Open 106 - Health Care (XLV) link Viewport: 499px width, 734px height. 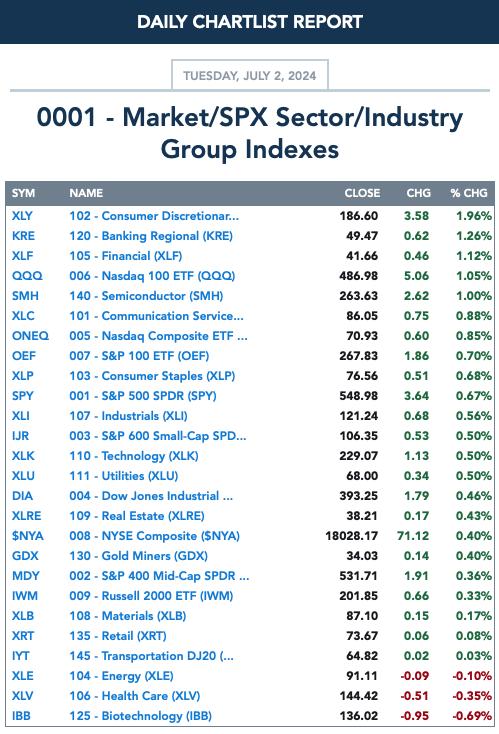[x=135, y=696]
